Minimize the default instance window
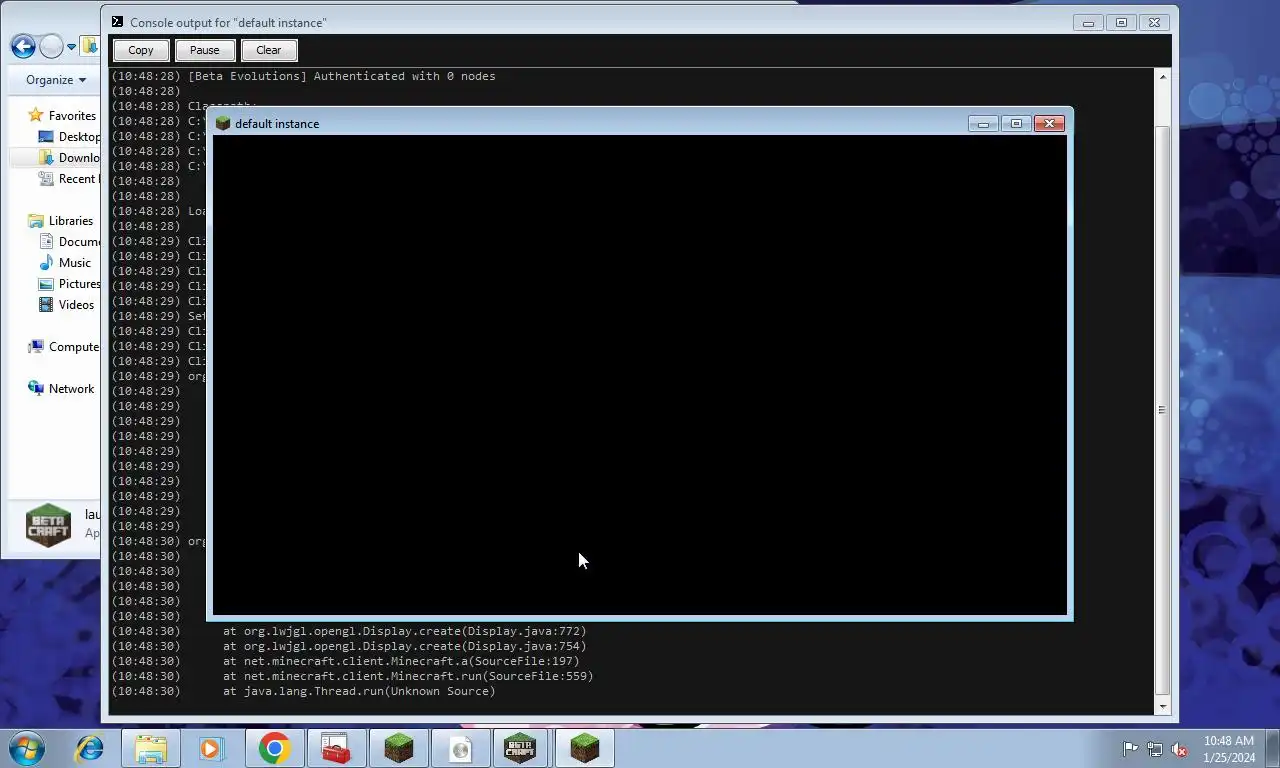 pyautogui.click(x=983, y=123)
